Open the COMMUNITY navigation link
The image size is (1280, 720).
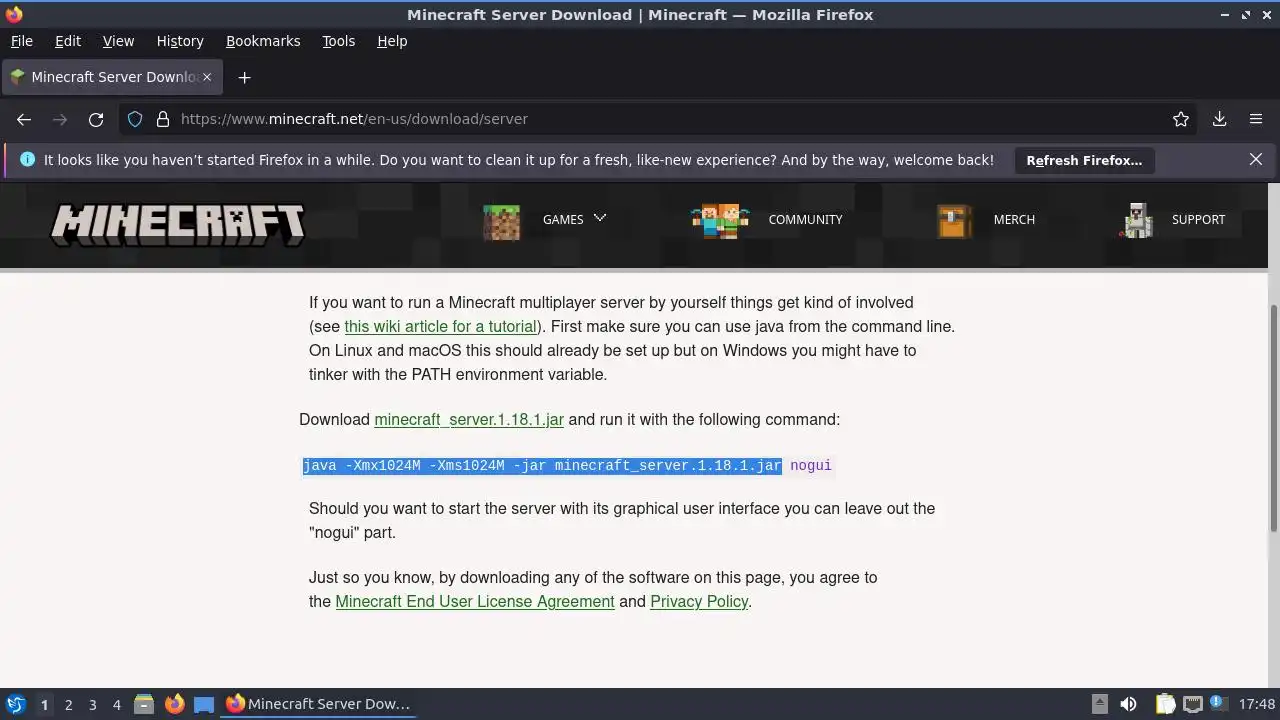805,220
